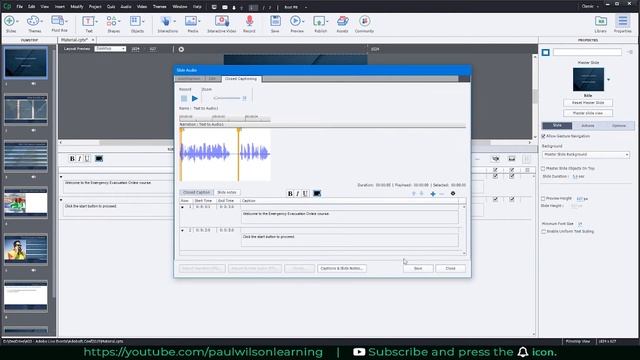
Task: Collapse caption row 2 in Slide Audio
Action: 182,231
